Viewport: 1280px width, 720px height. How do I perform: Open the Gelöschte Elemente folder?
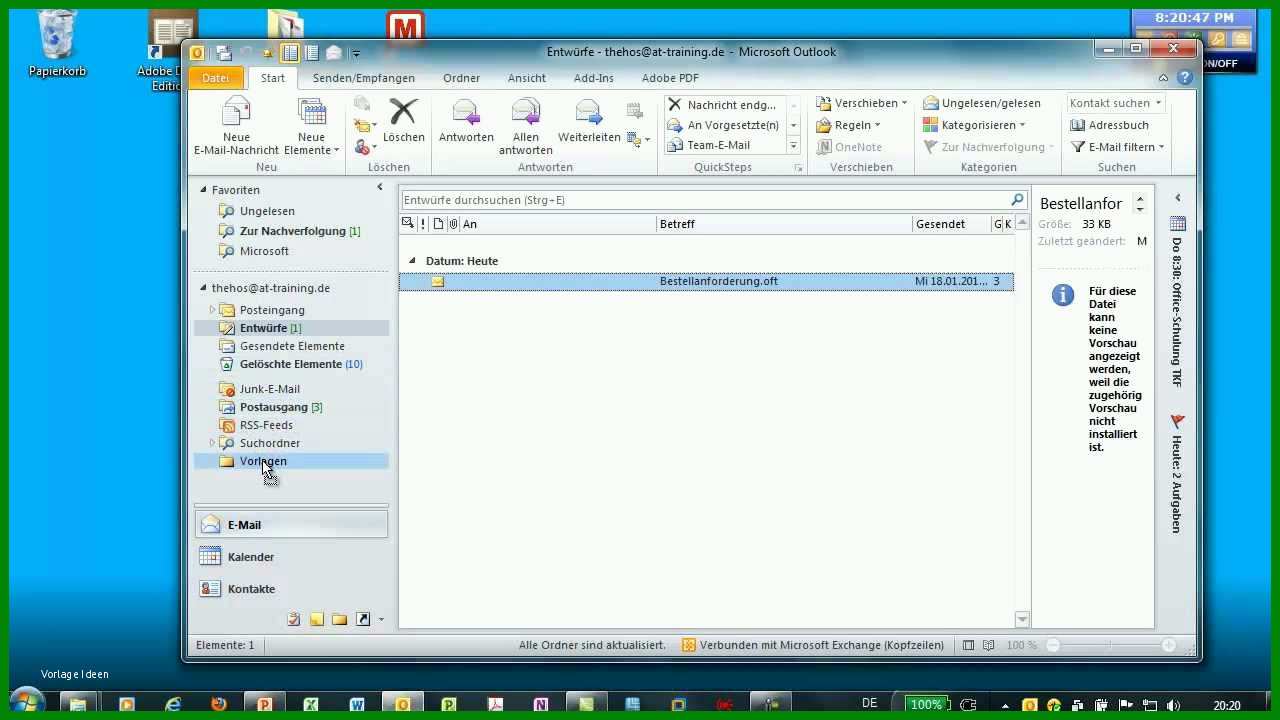tap(290, 364)
